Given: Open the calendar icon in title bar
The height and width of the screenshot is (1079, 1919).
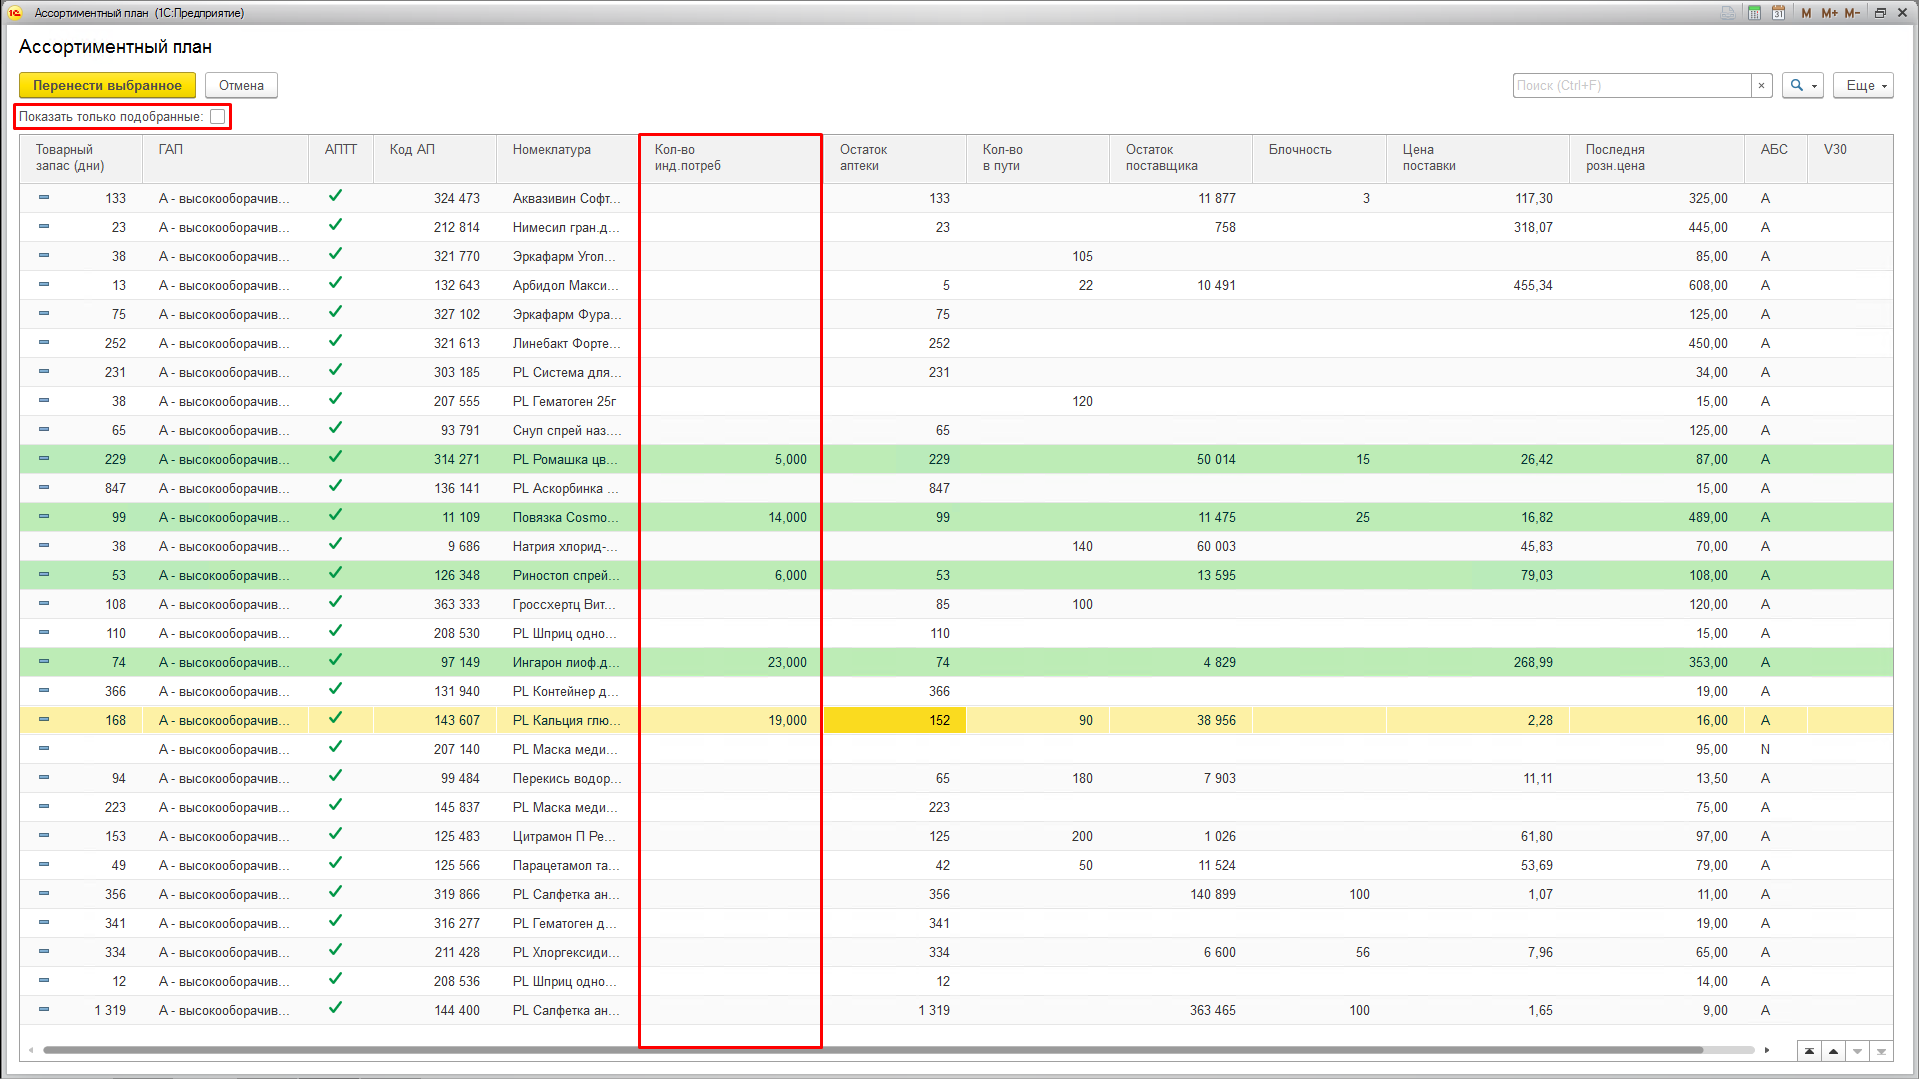Looking at the screenshot, I should tap(1778, 13).
